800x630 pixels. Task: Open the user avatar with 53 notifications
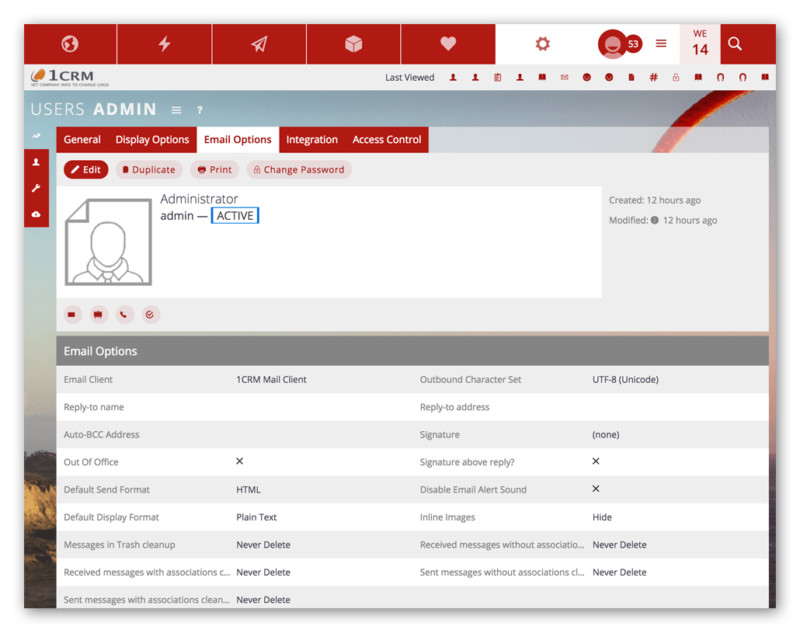click(x=613, y=44)
